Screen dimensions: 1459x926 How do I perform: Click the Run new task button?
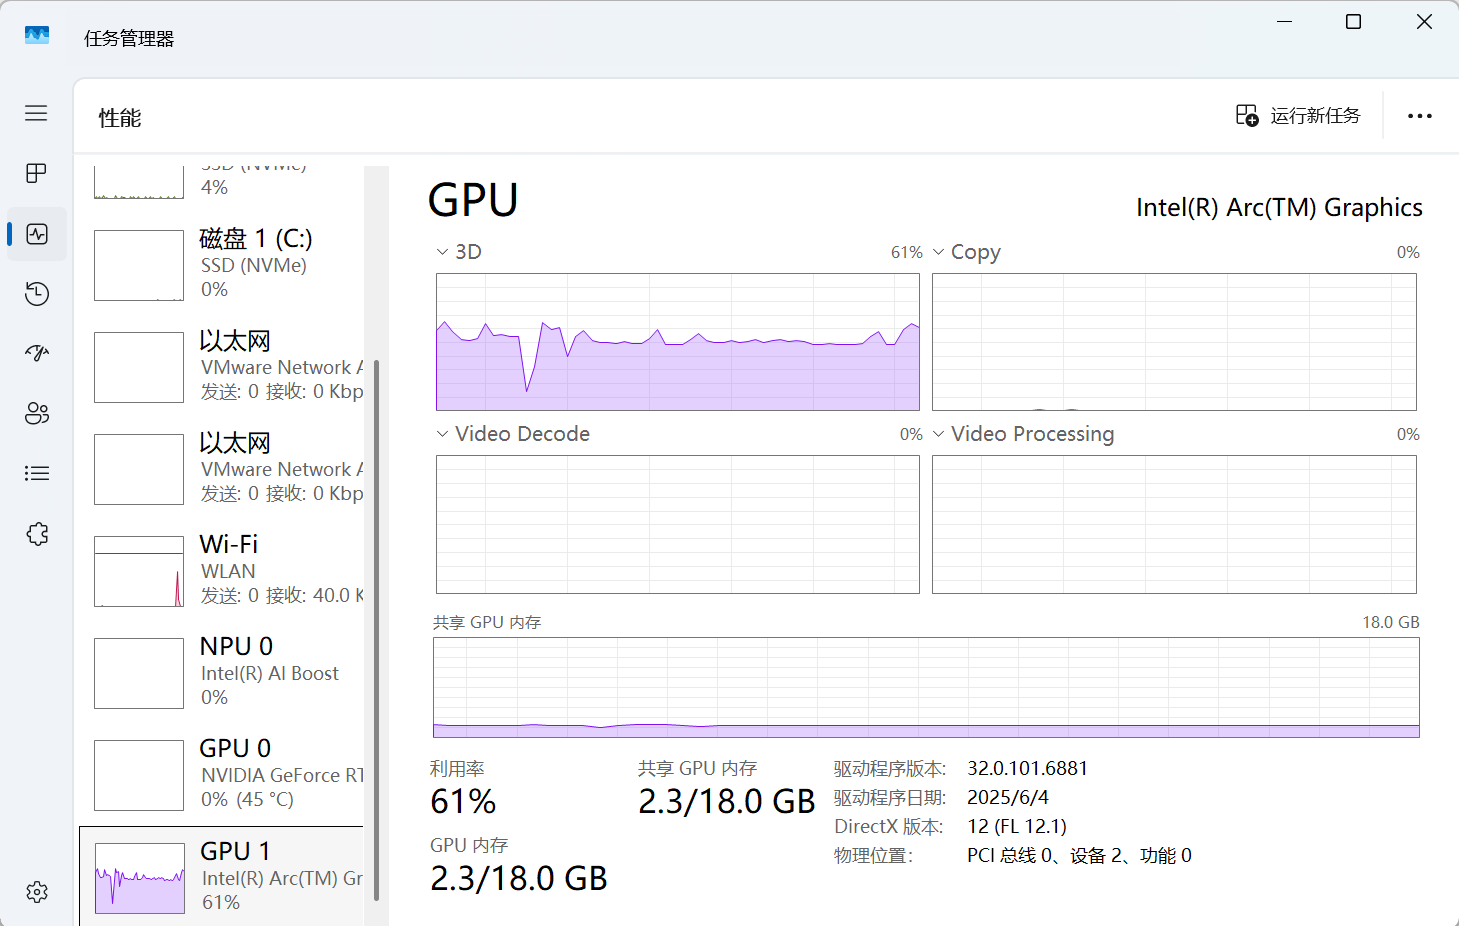1298,116
